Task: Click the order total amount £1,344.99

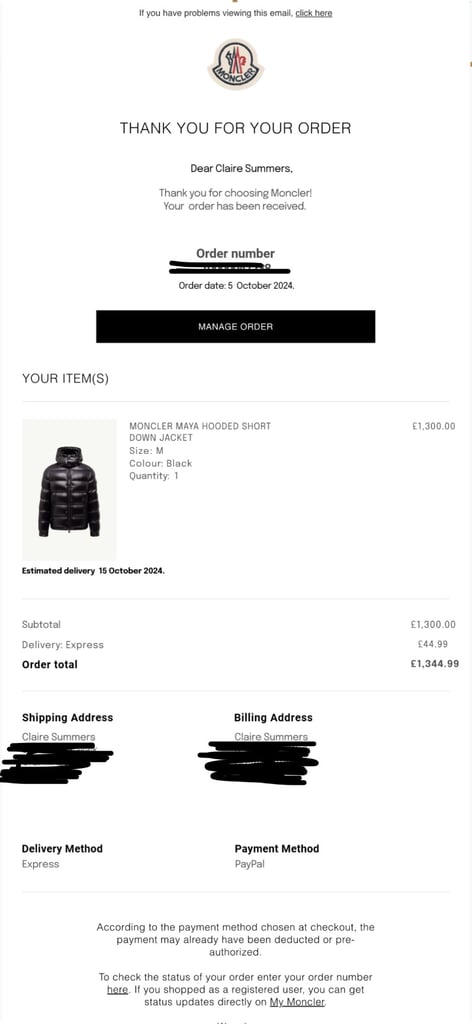Action: tap(435, 664)
